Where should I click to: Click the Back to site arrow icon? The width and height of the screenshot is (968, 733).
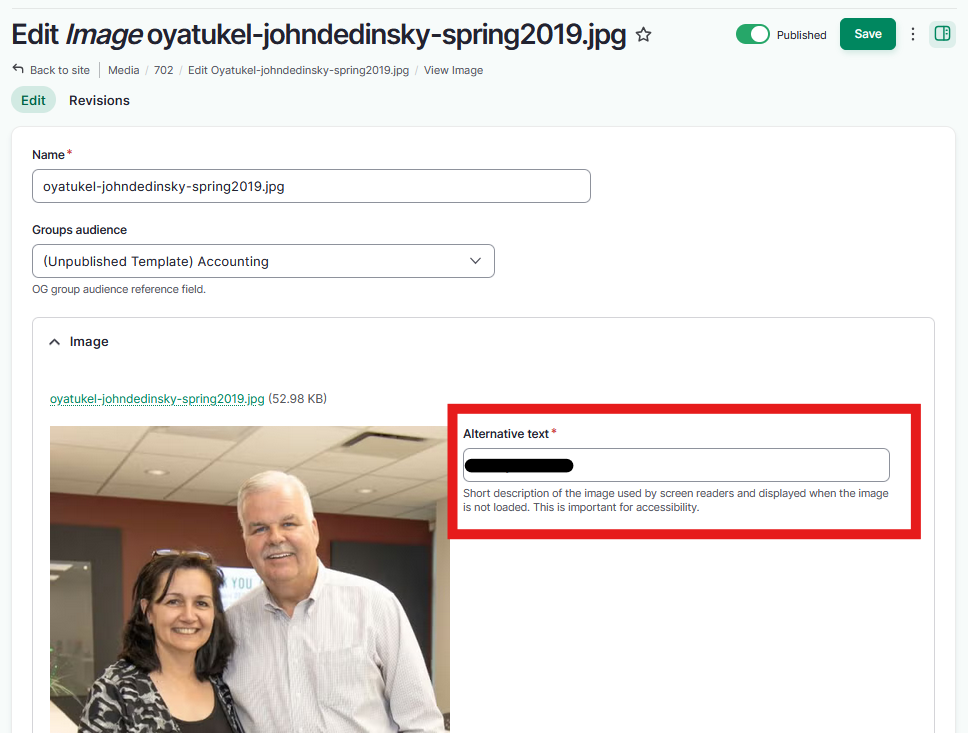[x=18, y=69]
